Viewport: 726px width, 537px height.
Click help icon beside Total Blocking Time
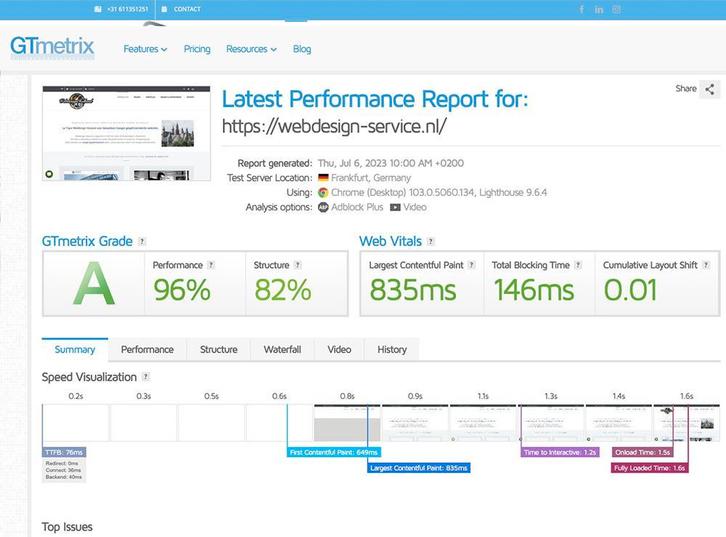pos(579,265)
